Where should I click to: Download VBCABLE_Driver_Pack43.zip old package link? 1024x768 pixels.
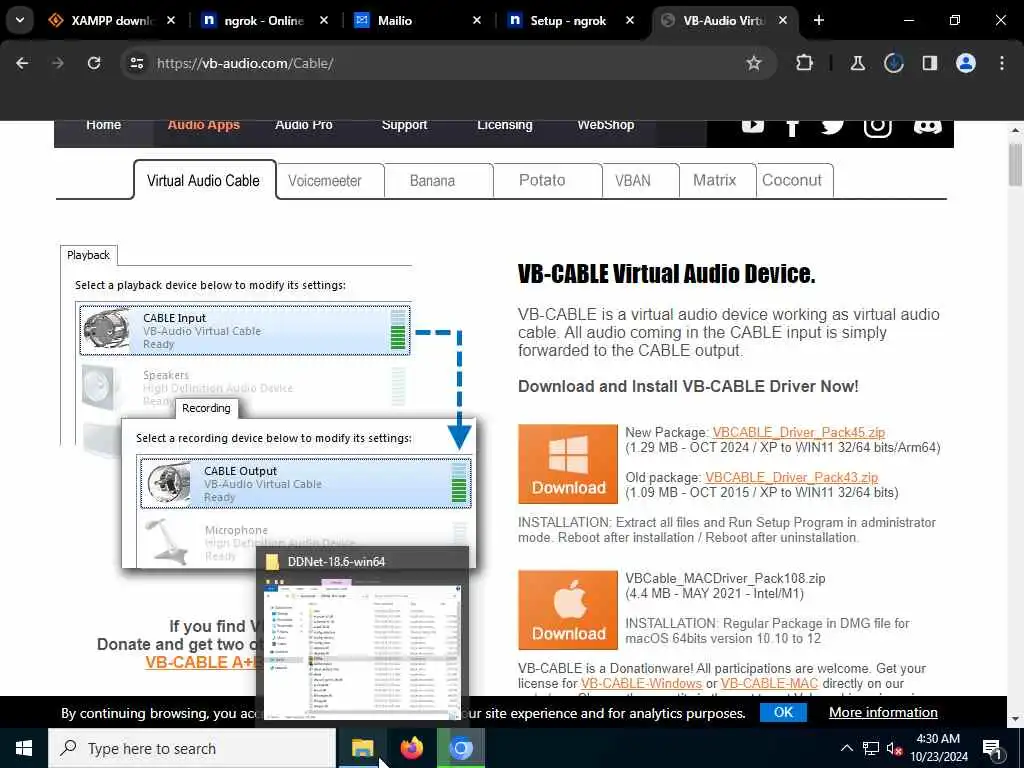pyautogui.click(x=792, y=477)
